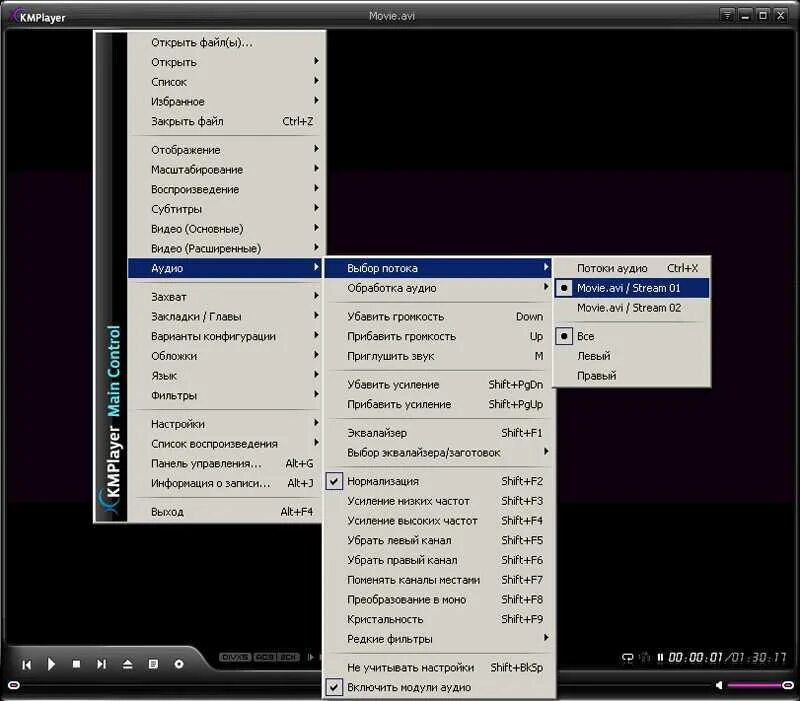
Task: Expand the Редкие фильтры submenu
Action: click(439, 639)
